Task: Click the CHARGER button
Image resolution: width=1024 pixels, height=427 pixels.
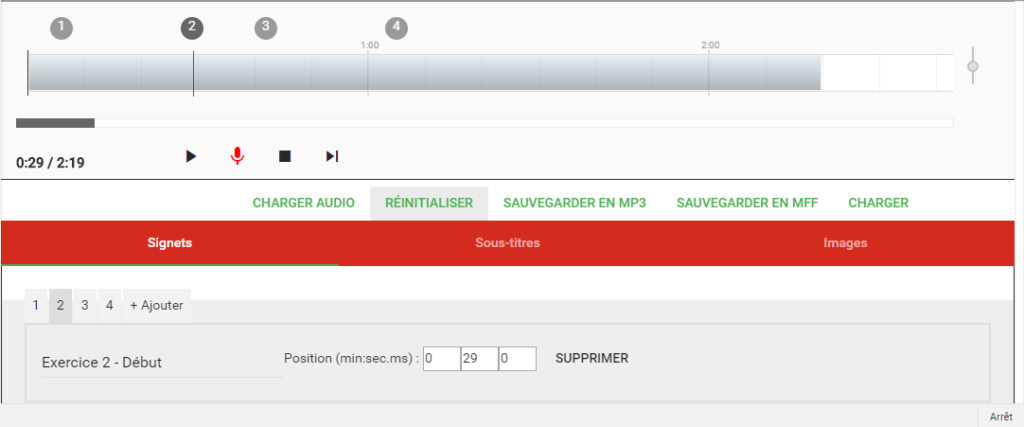Action: (878, 203)
